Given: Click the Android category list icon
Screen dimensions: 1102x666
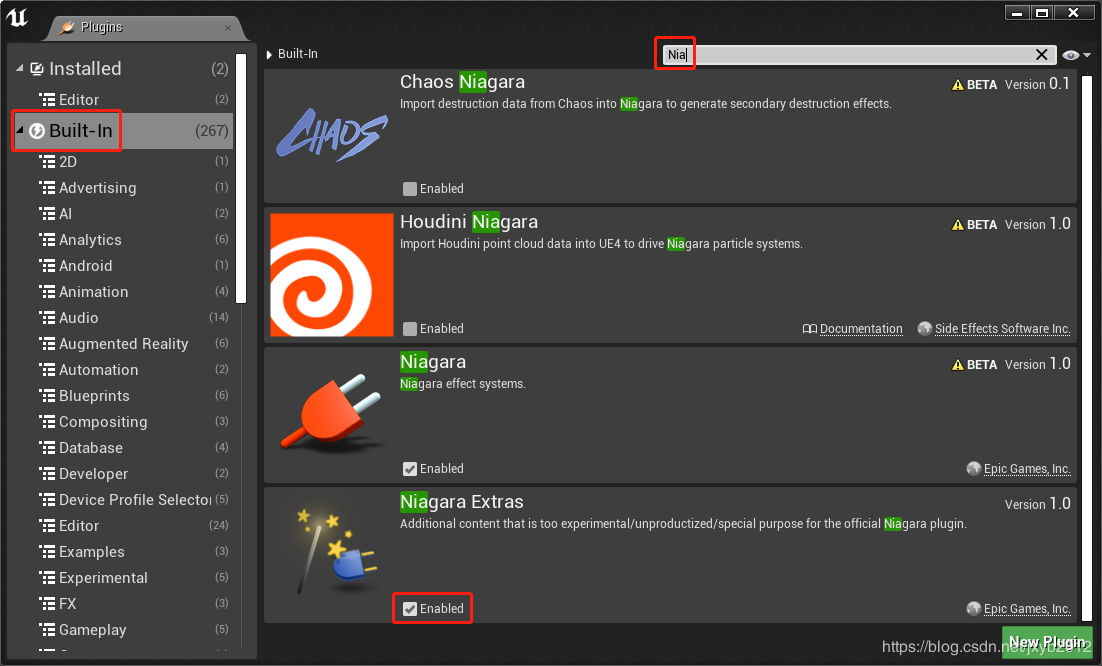Looking at the screenshot, I should tap(47, 266).
